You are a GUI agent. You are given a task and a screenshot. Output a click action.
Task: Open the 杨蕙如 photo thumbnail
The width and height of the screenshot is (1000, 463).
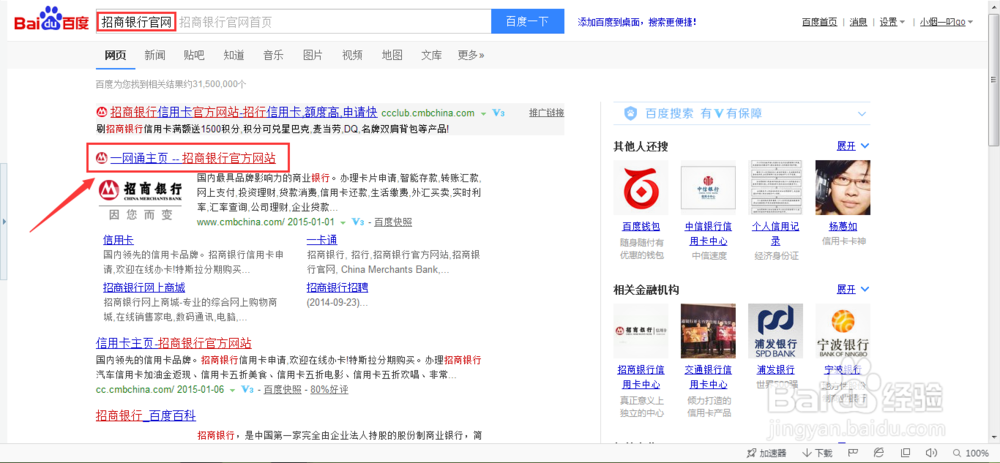pyautogui.click(x=843, y=187)
